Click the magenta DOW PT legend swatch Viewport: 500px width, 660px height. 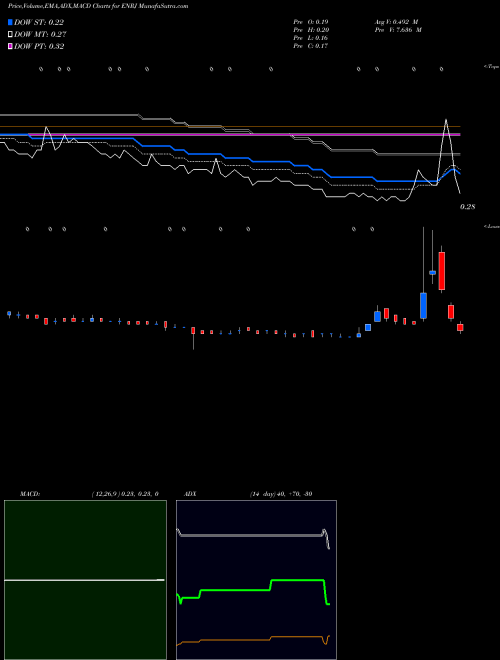click(x=11, y=46)
